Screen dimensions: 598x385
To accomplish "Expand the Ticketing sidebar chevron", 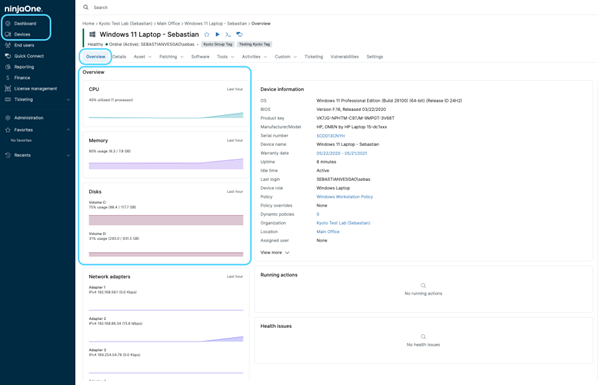I will pos(68,100).
